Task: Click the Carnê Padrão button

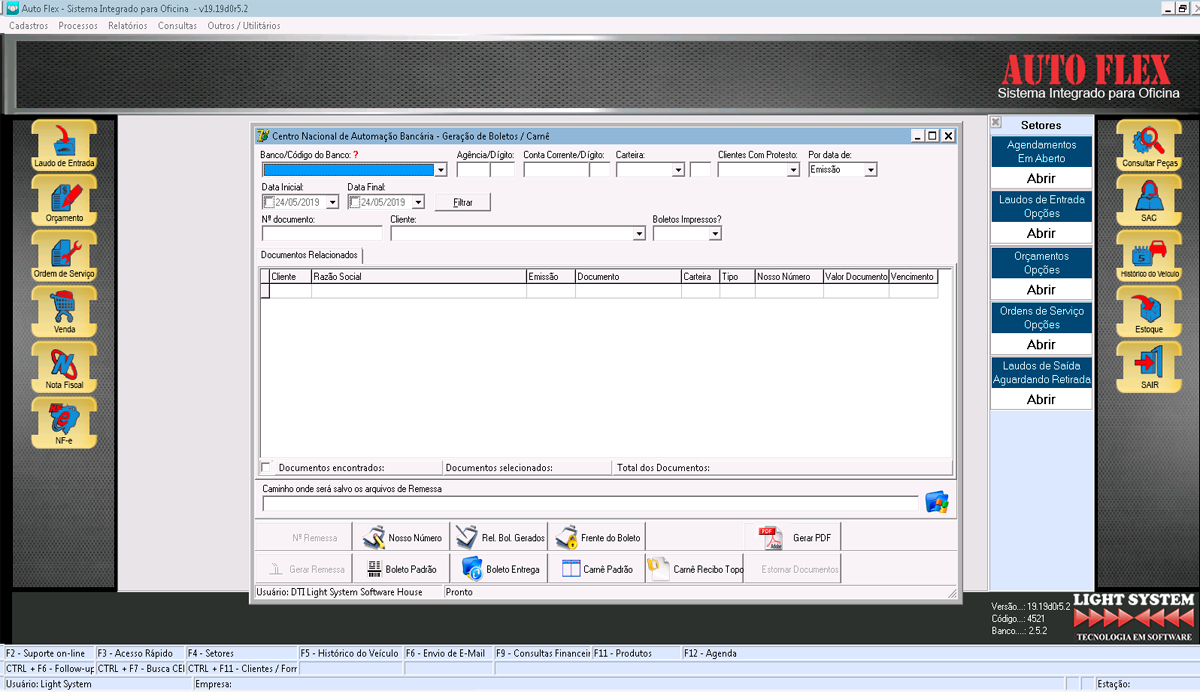Action: pos(597,569)
